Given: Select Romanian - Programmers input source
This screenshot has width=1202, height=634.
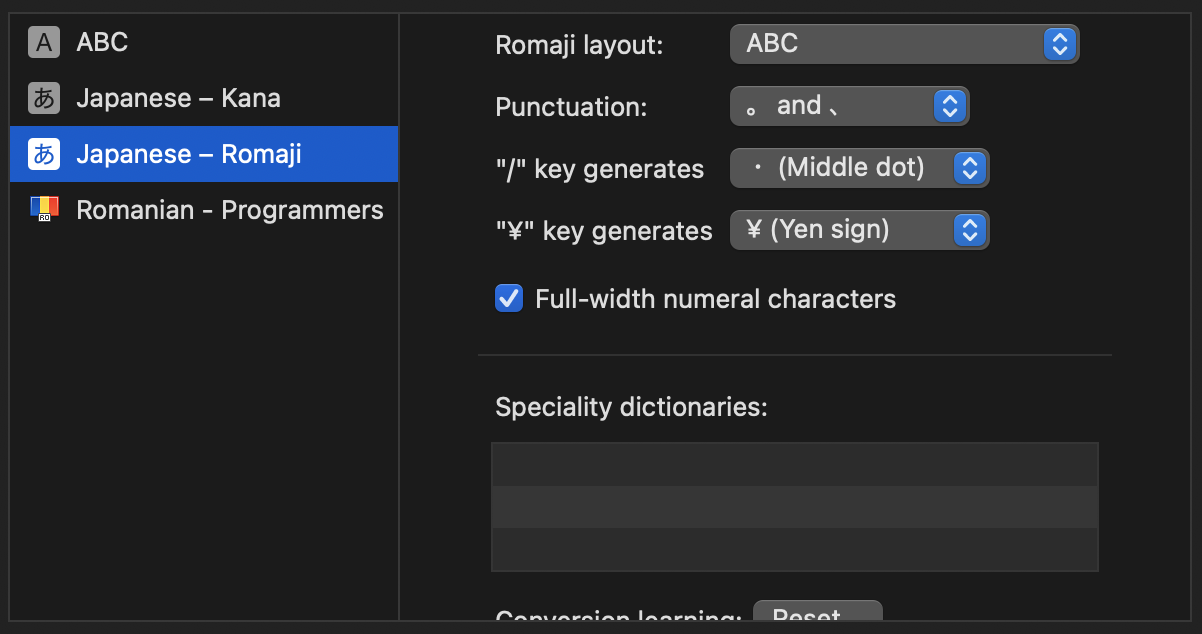Looking at the screenshot, I should tap(204, 210).
